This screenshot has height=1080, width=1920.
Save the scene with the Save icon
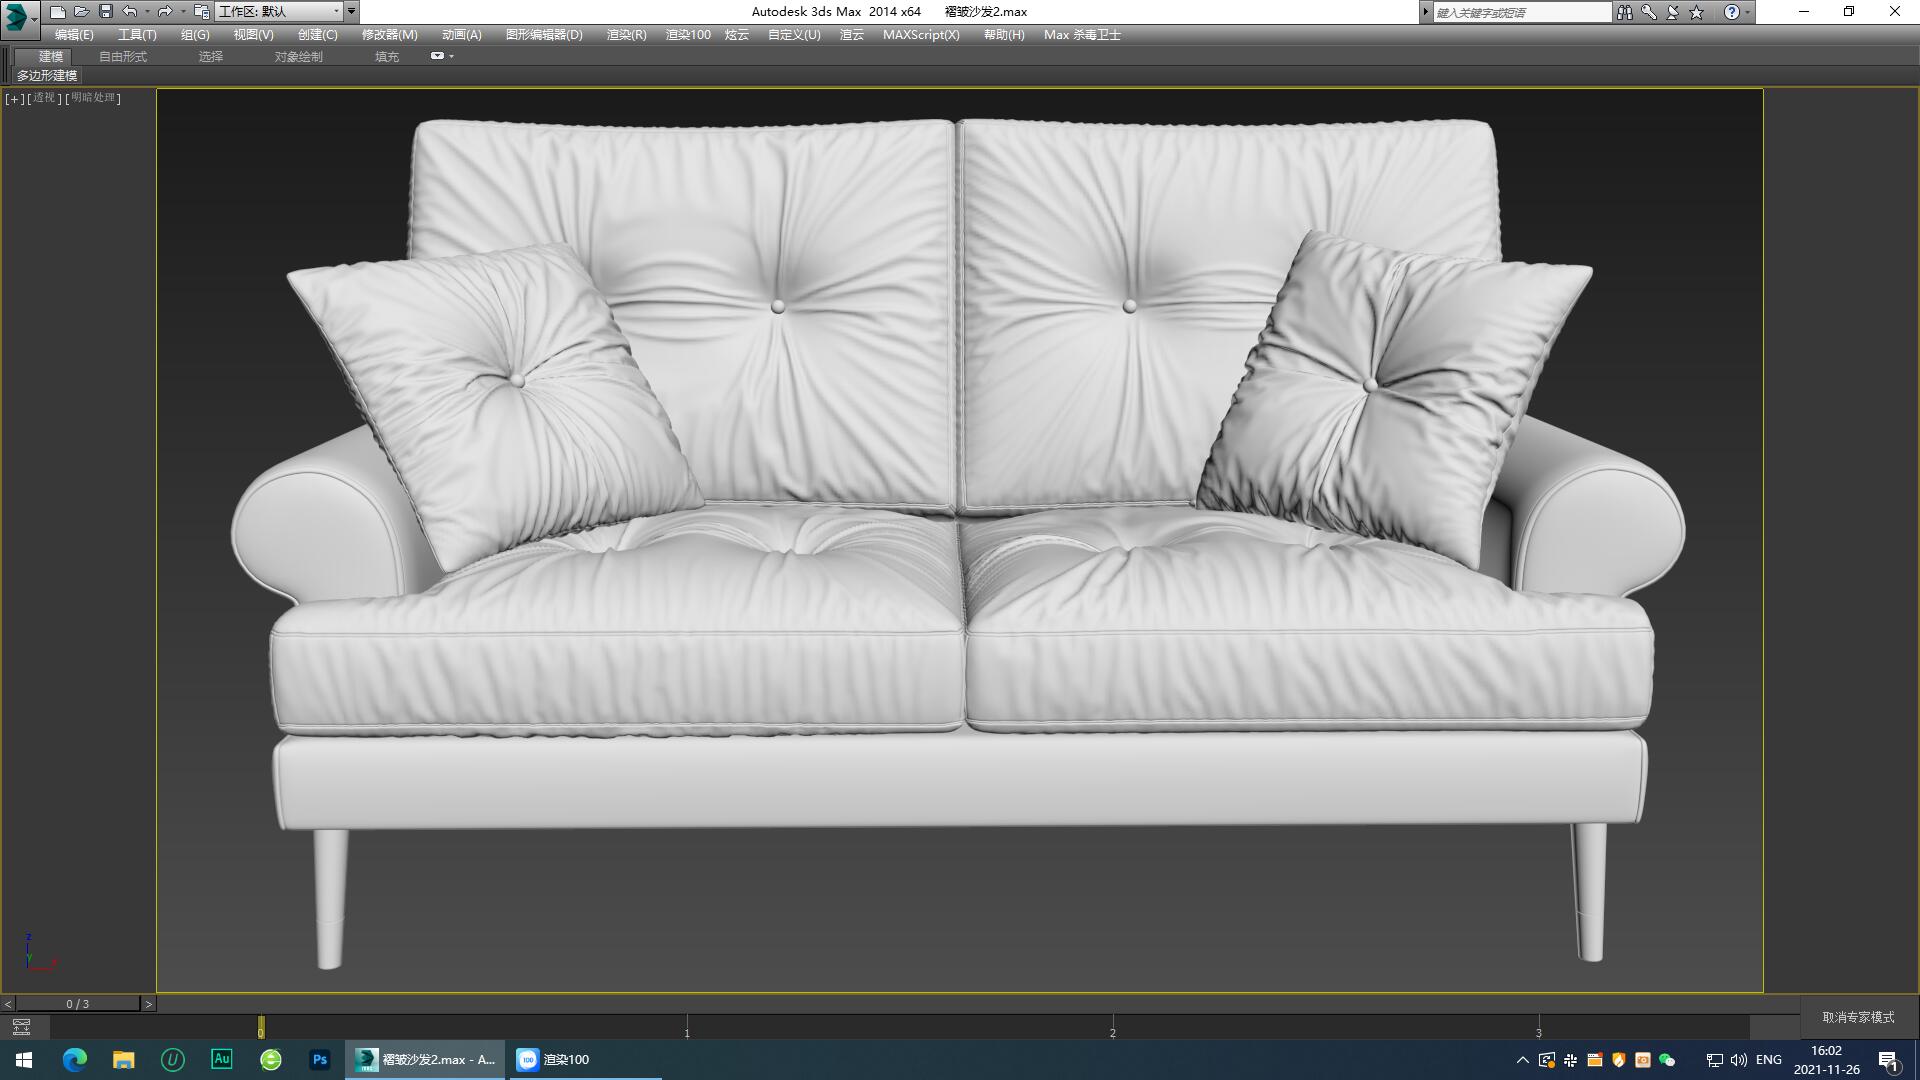[x=105, y=11]
